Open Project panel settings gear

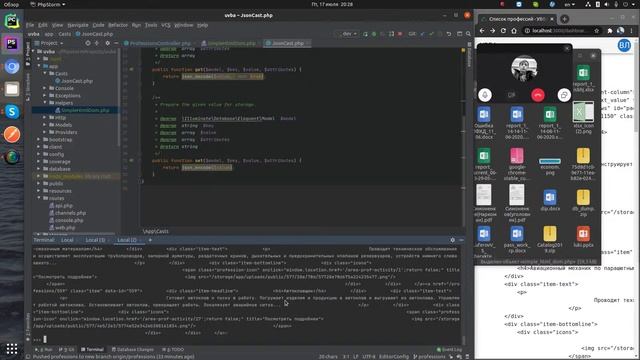(107, 43)
